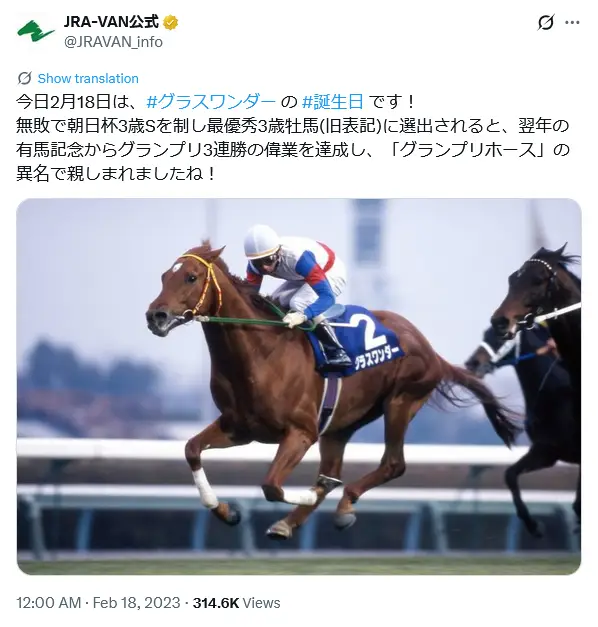
Task: Open the #グラスワンダー hashtag
Action: point(211,102)
